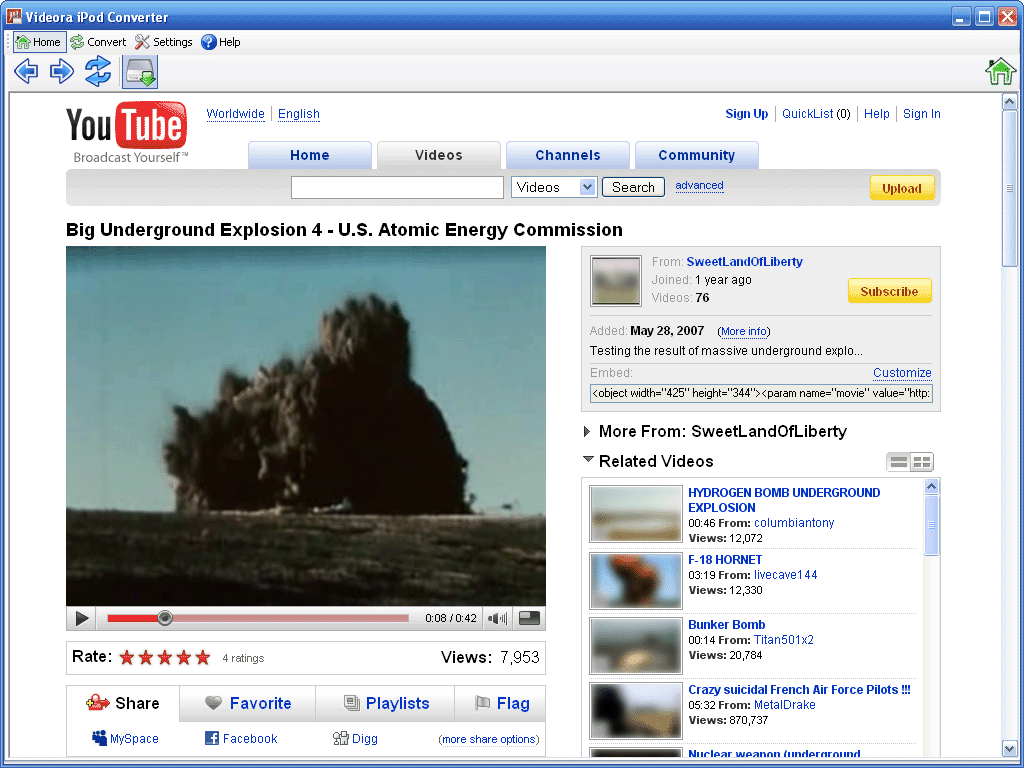Switch related videos to list view icon
The height and width of the screenshot is (768, 1024).
(899, 462)
